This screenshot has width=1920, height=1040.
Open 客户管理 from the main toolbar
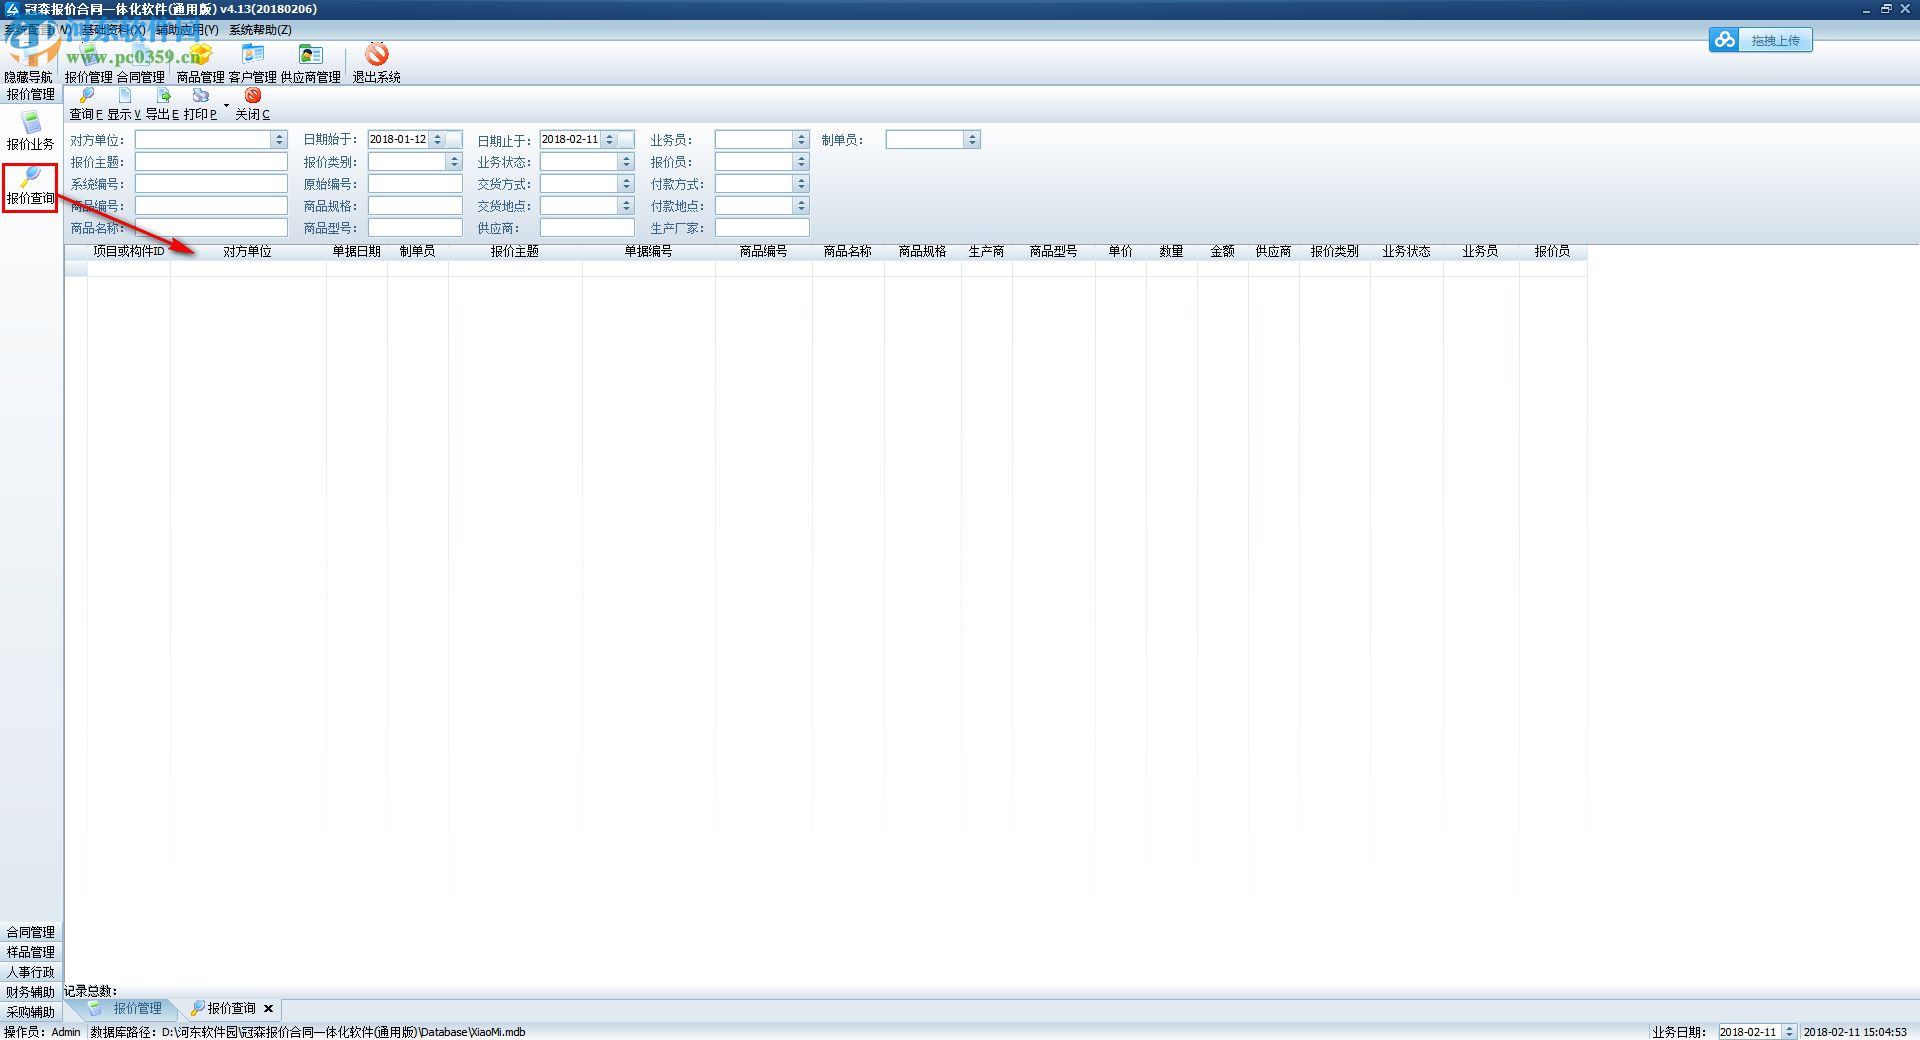(253, 62)
